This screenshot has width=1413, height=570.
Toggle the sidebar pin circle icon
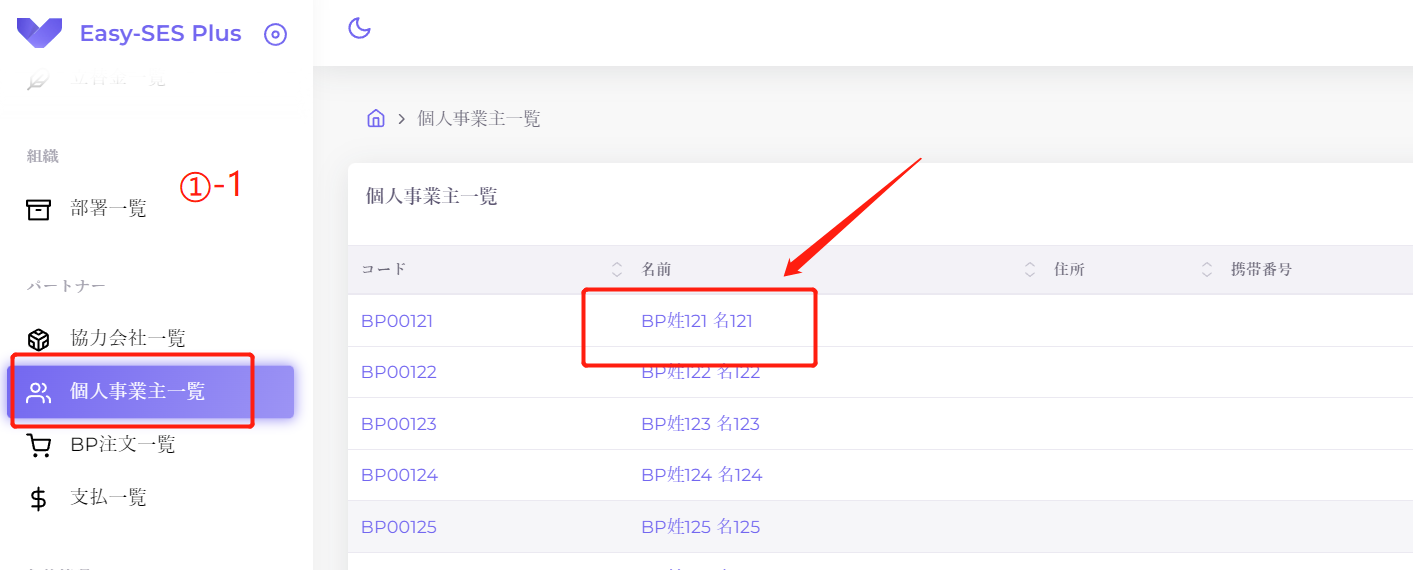click(x=275, y=34)
